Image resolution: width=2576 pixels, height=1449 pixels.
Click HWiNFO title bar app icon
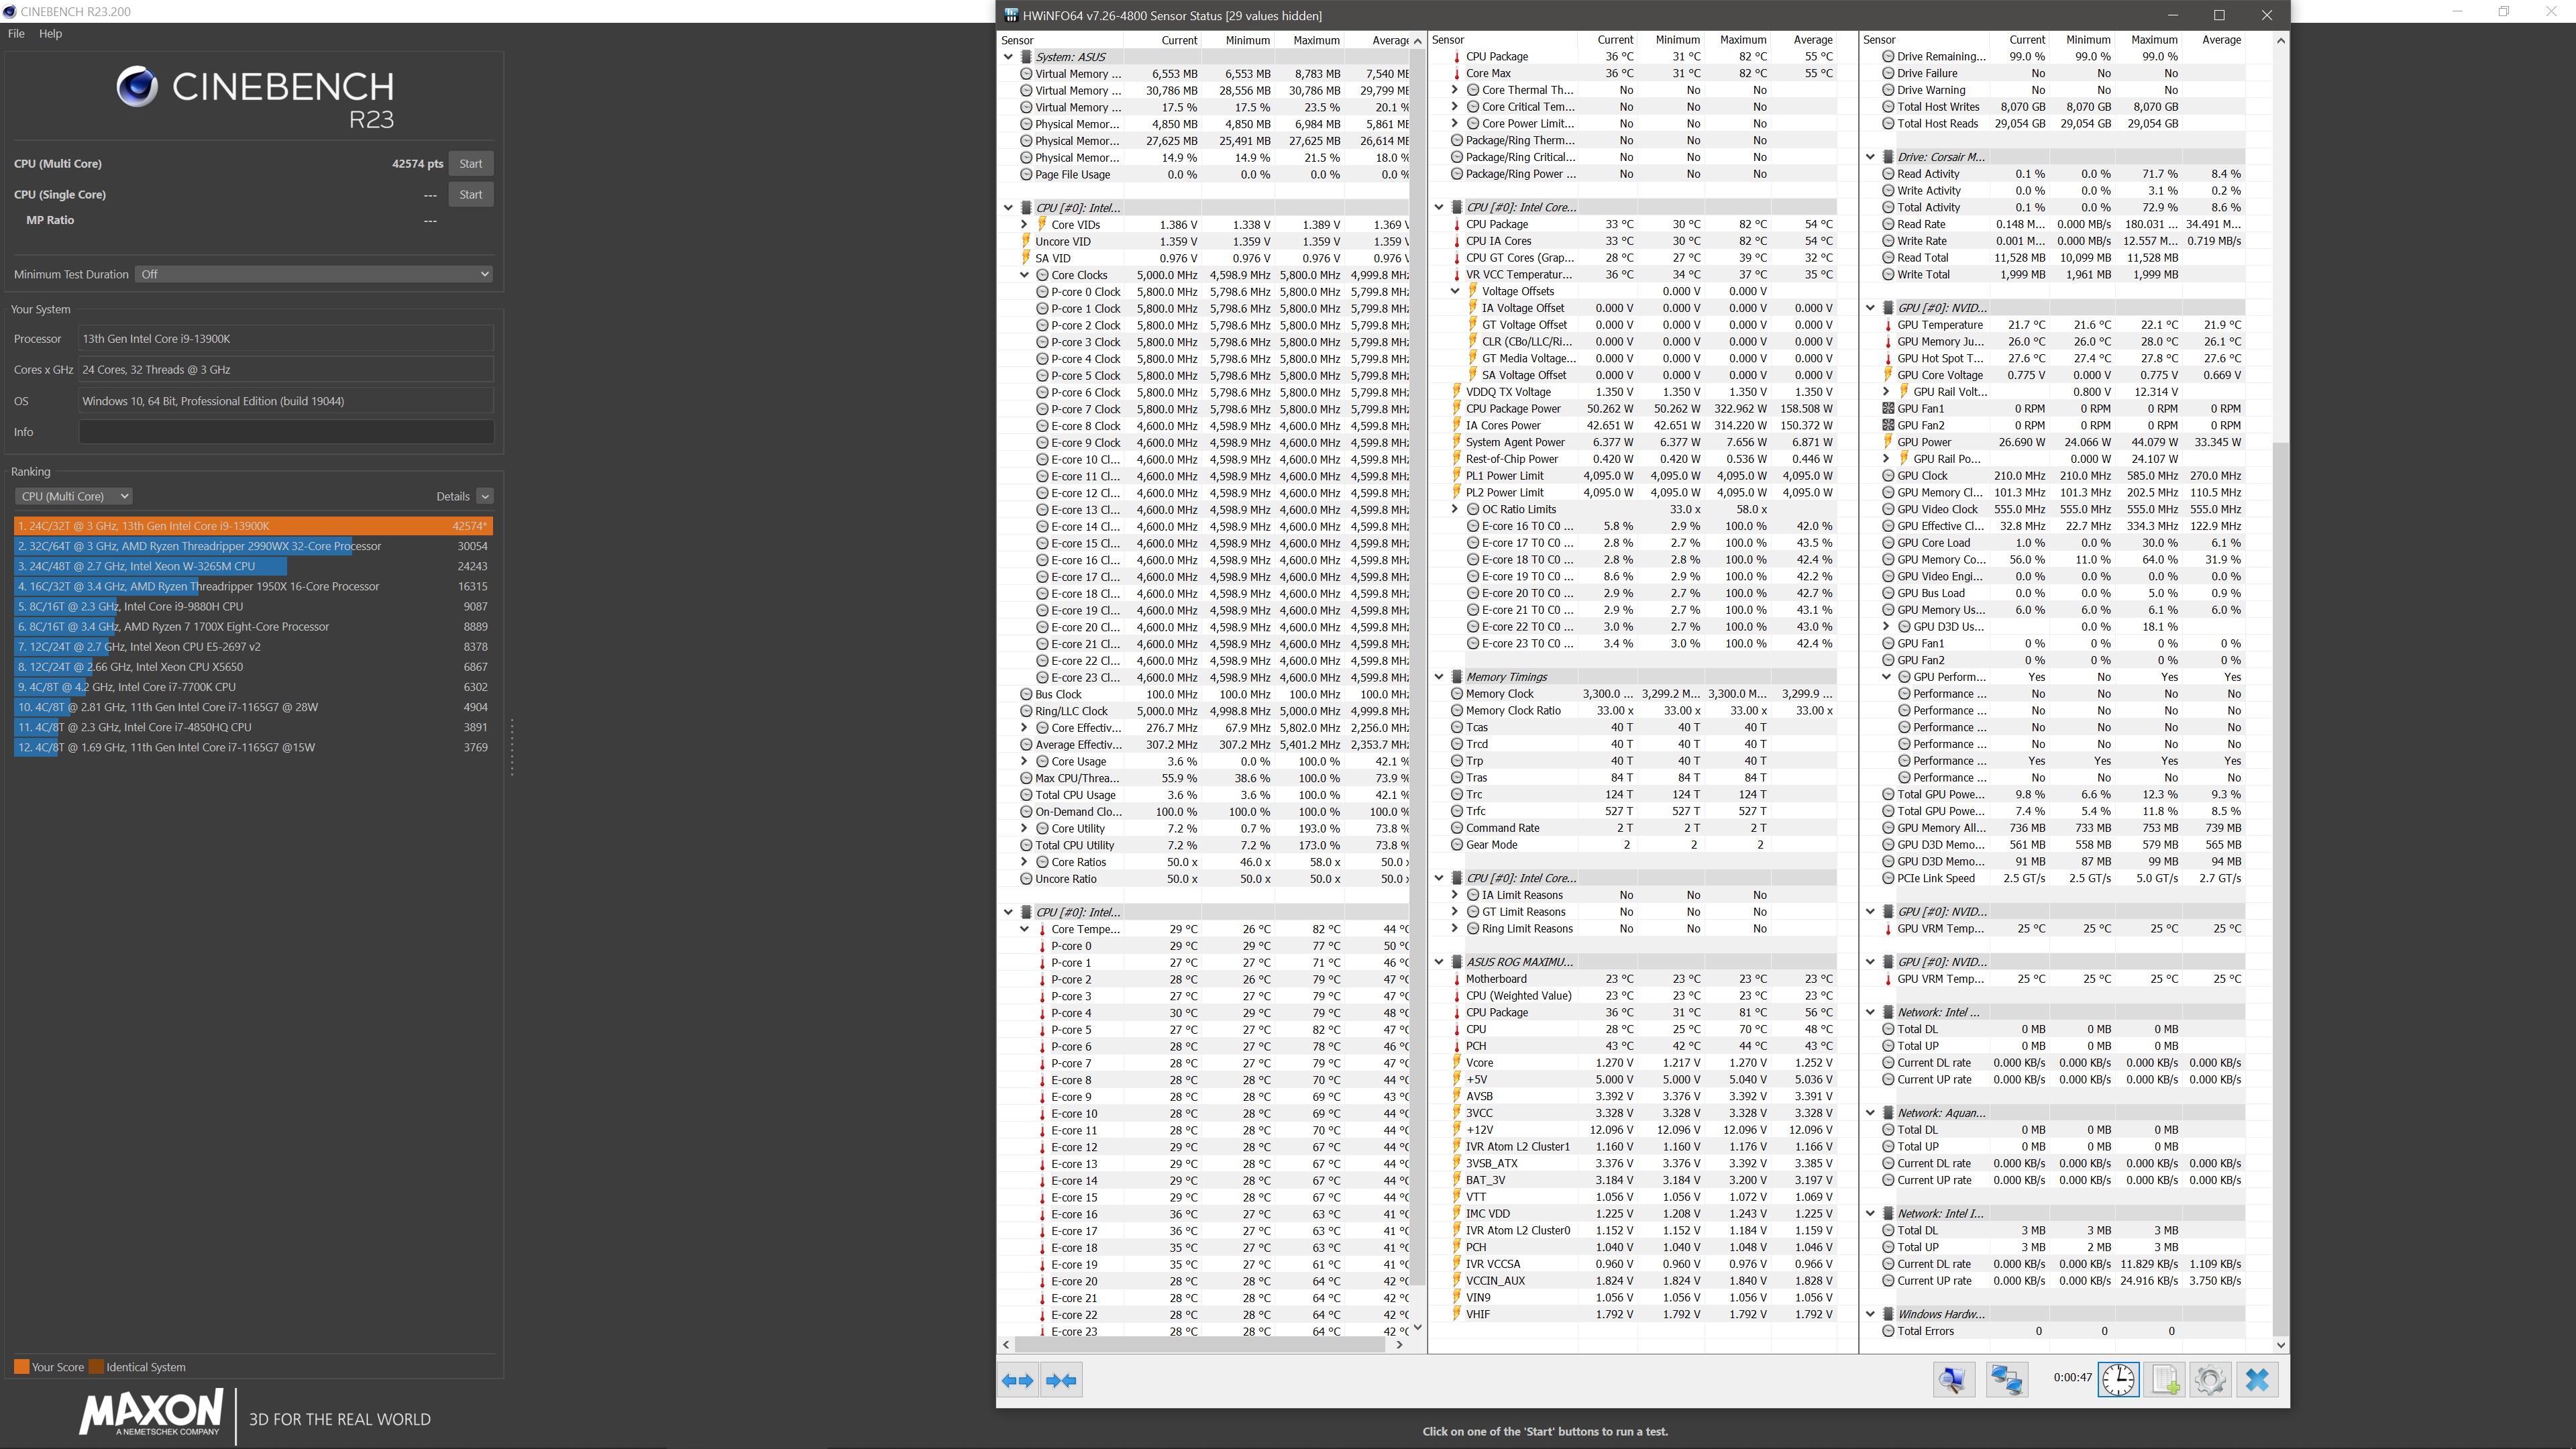(x=1011, y=15)
